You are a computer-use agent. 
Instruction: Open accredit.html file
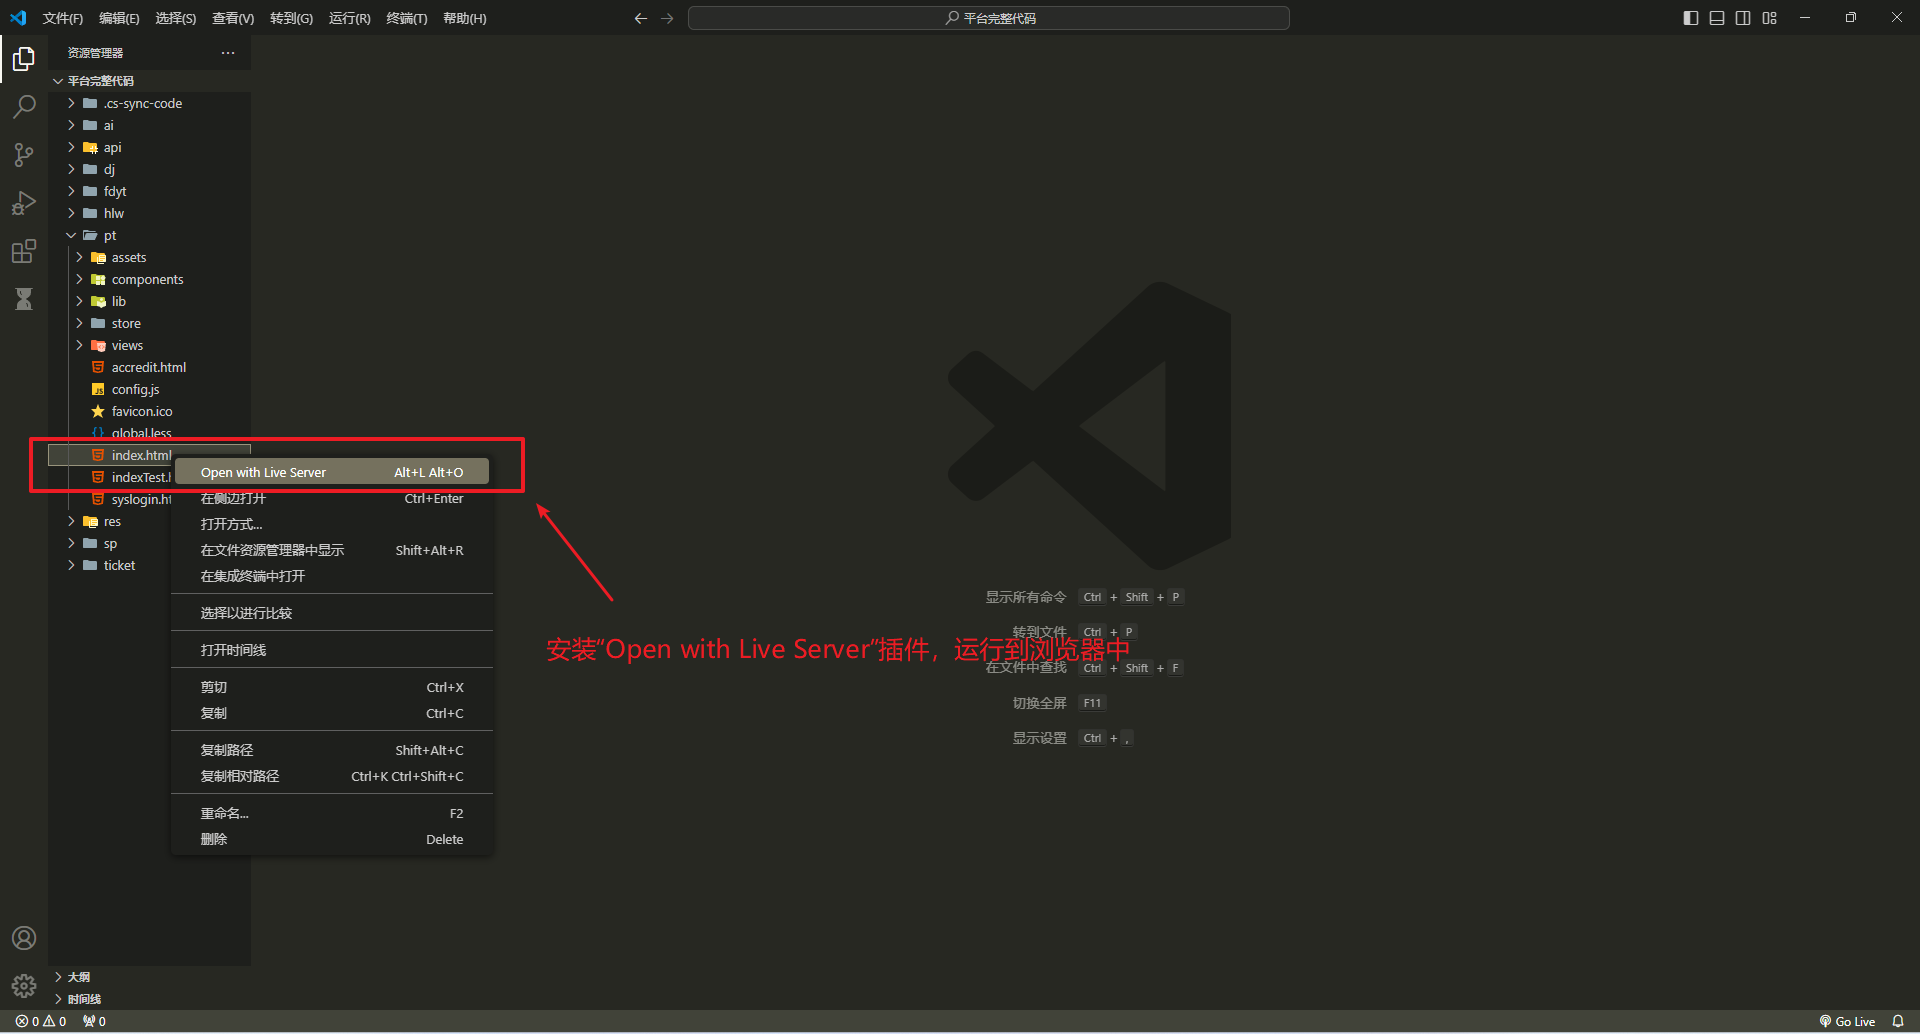[x=150, y=367]
